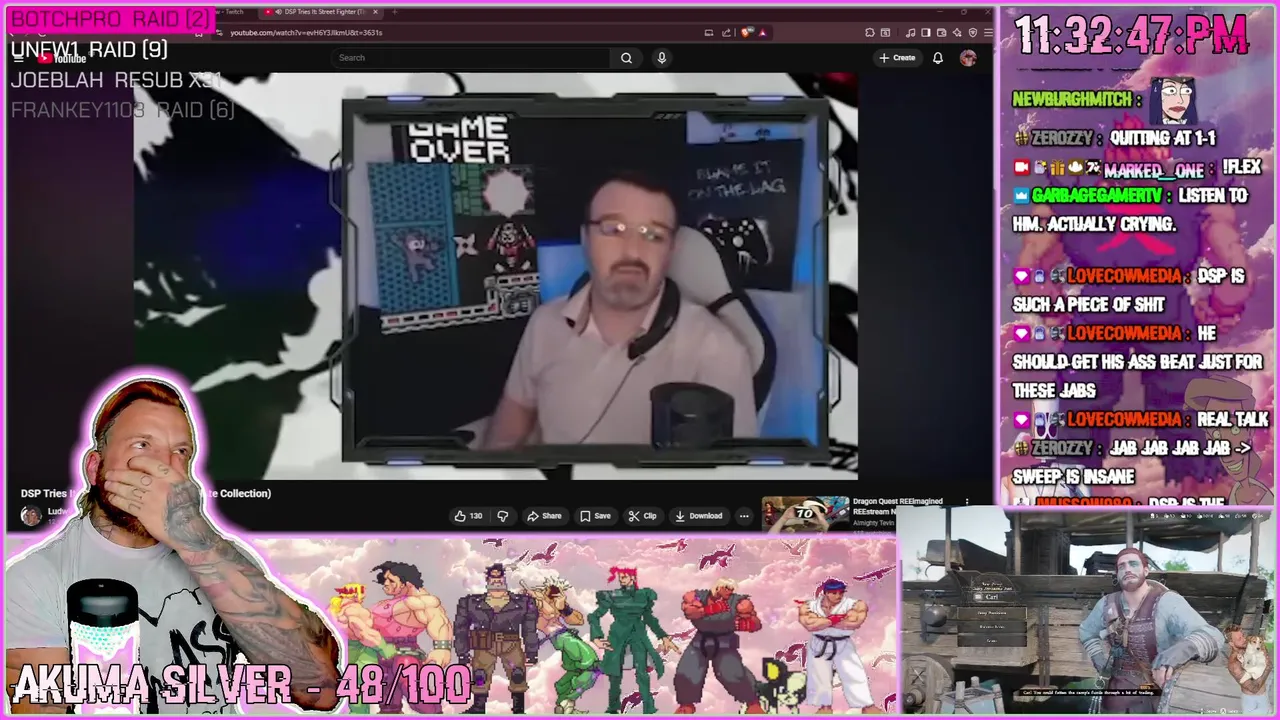Click the 'BOTCHPRO RAID (2)' alert text
Image resolution: width=1280 pixels, height=720 pixels.
(x=110, y=19)
